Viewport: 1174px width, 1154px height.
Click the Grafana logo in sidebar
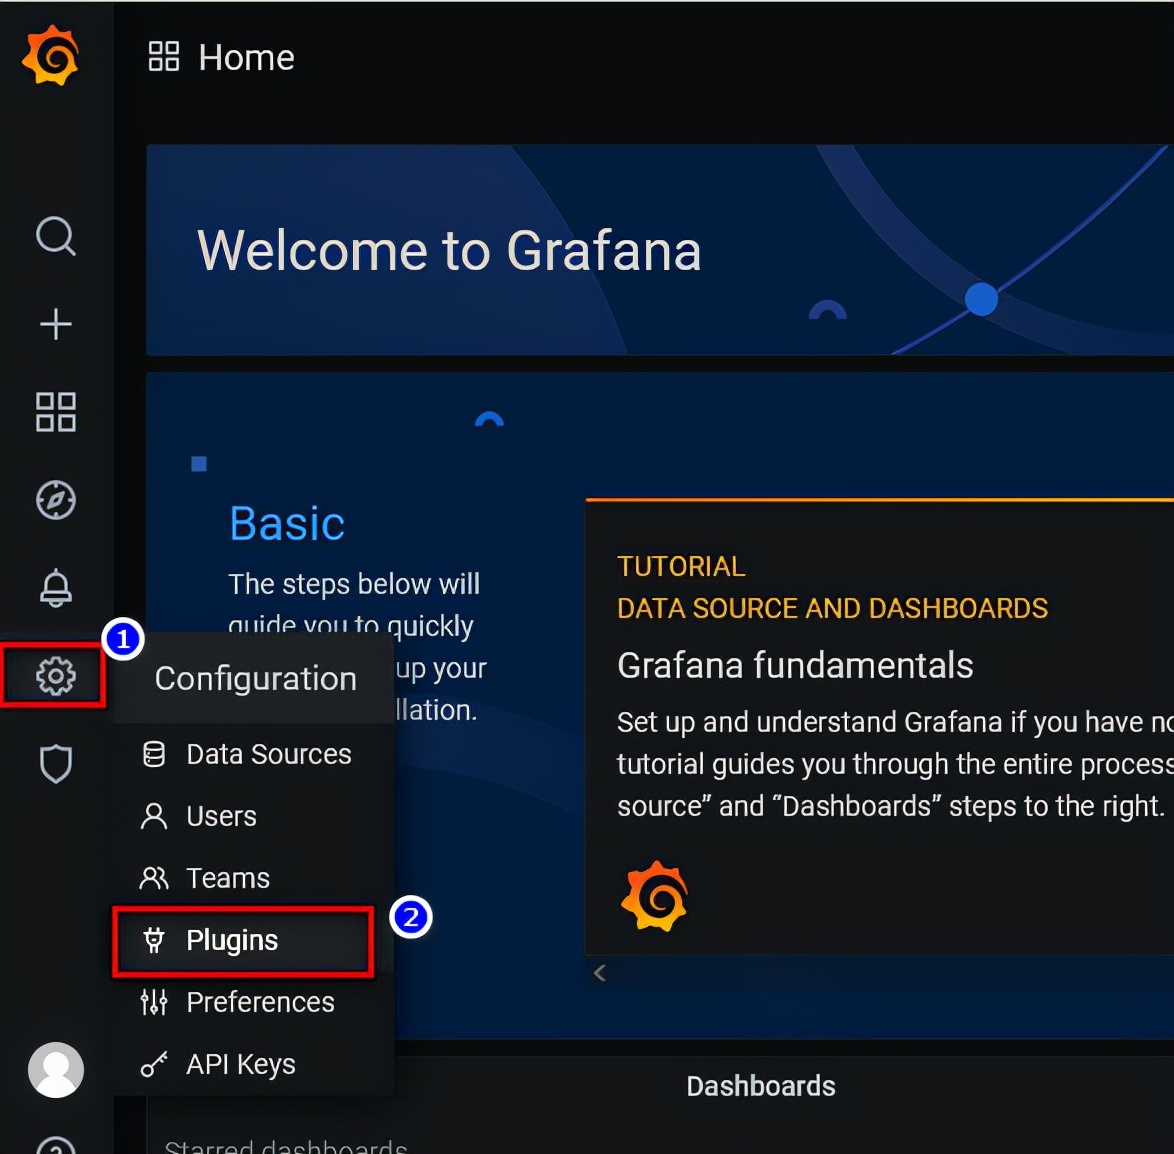pos(51,56)
